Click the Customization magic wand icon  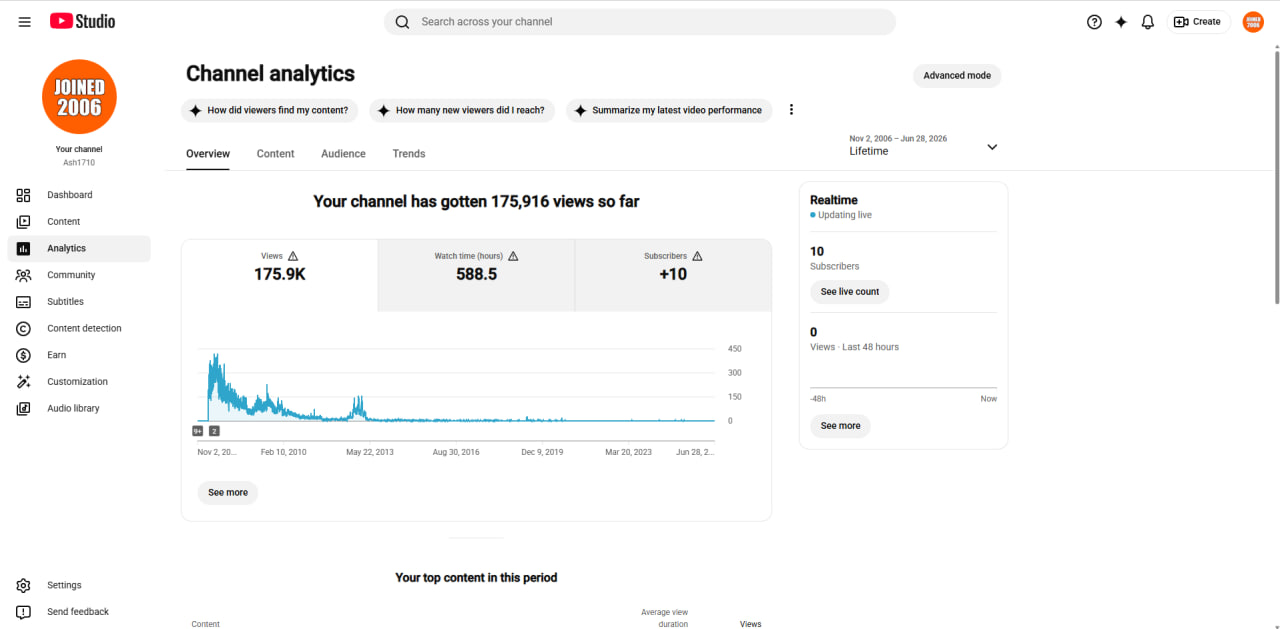pyautogui.click(x=23, y=382)
